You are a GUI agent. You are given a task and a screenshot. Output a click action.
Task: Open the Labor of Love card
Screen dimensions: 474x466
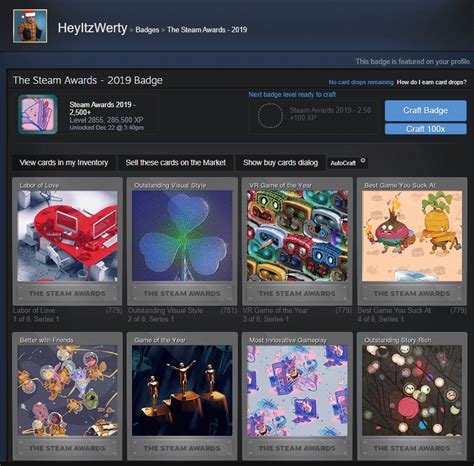pos(67,241)
